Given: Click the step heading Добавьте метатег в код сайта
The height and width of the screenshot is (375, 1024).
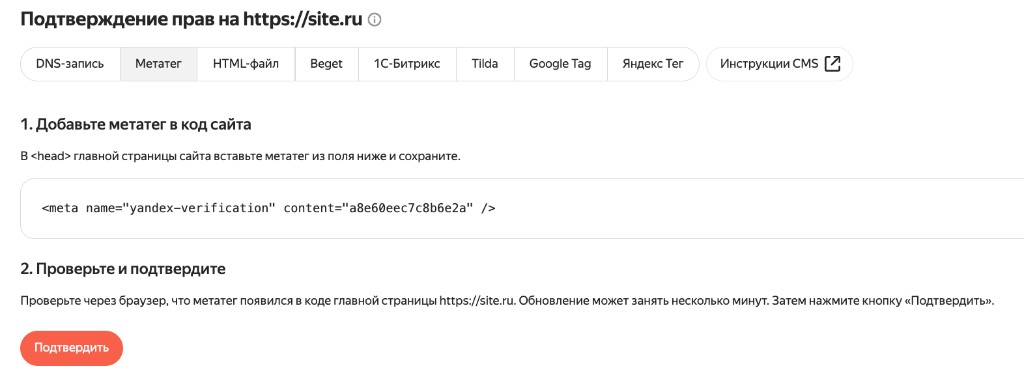Looking at the screenshot, I should point(136,125).
